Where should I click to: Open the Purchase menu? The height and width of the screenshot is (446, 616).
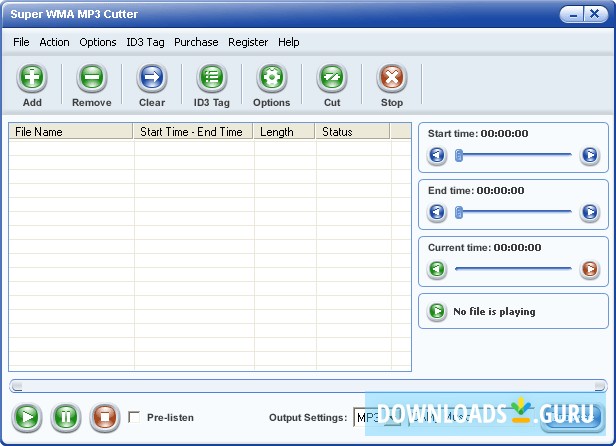196,42
